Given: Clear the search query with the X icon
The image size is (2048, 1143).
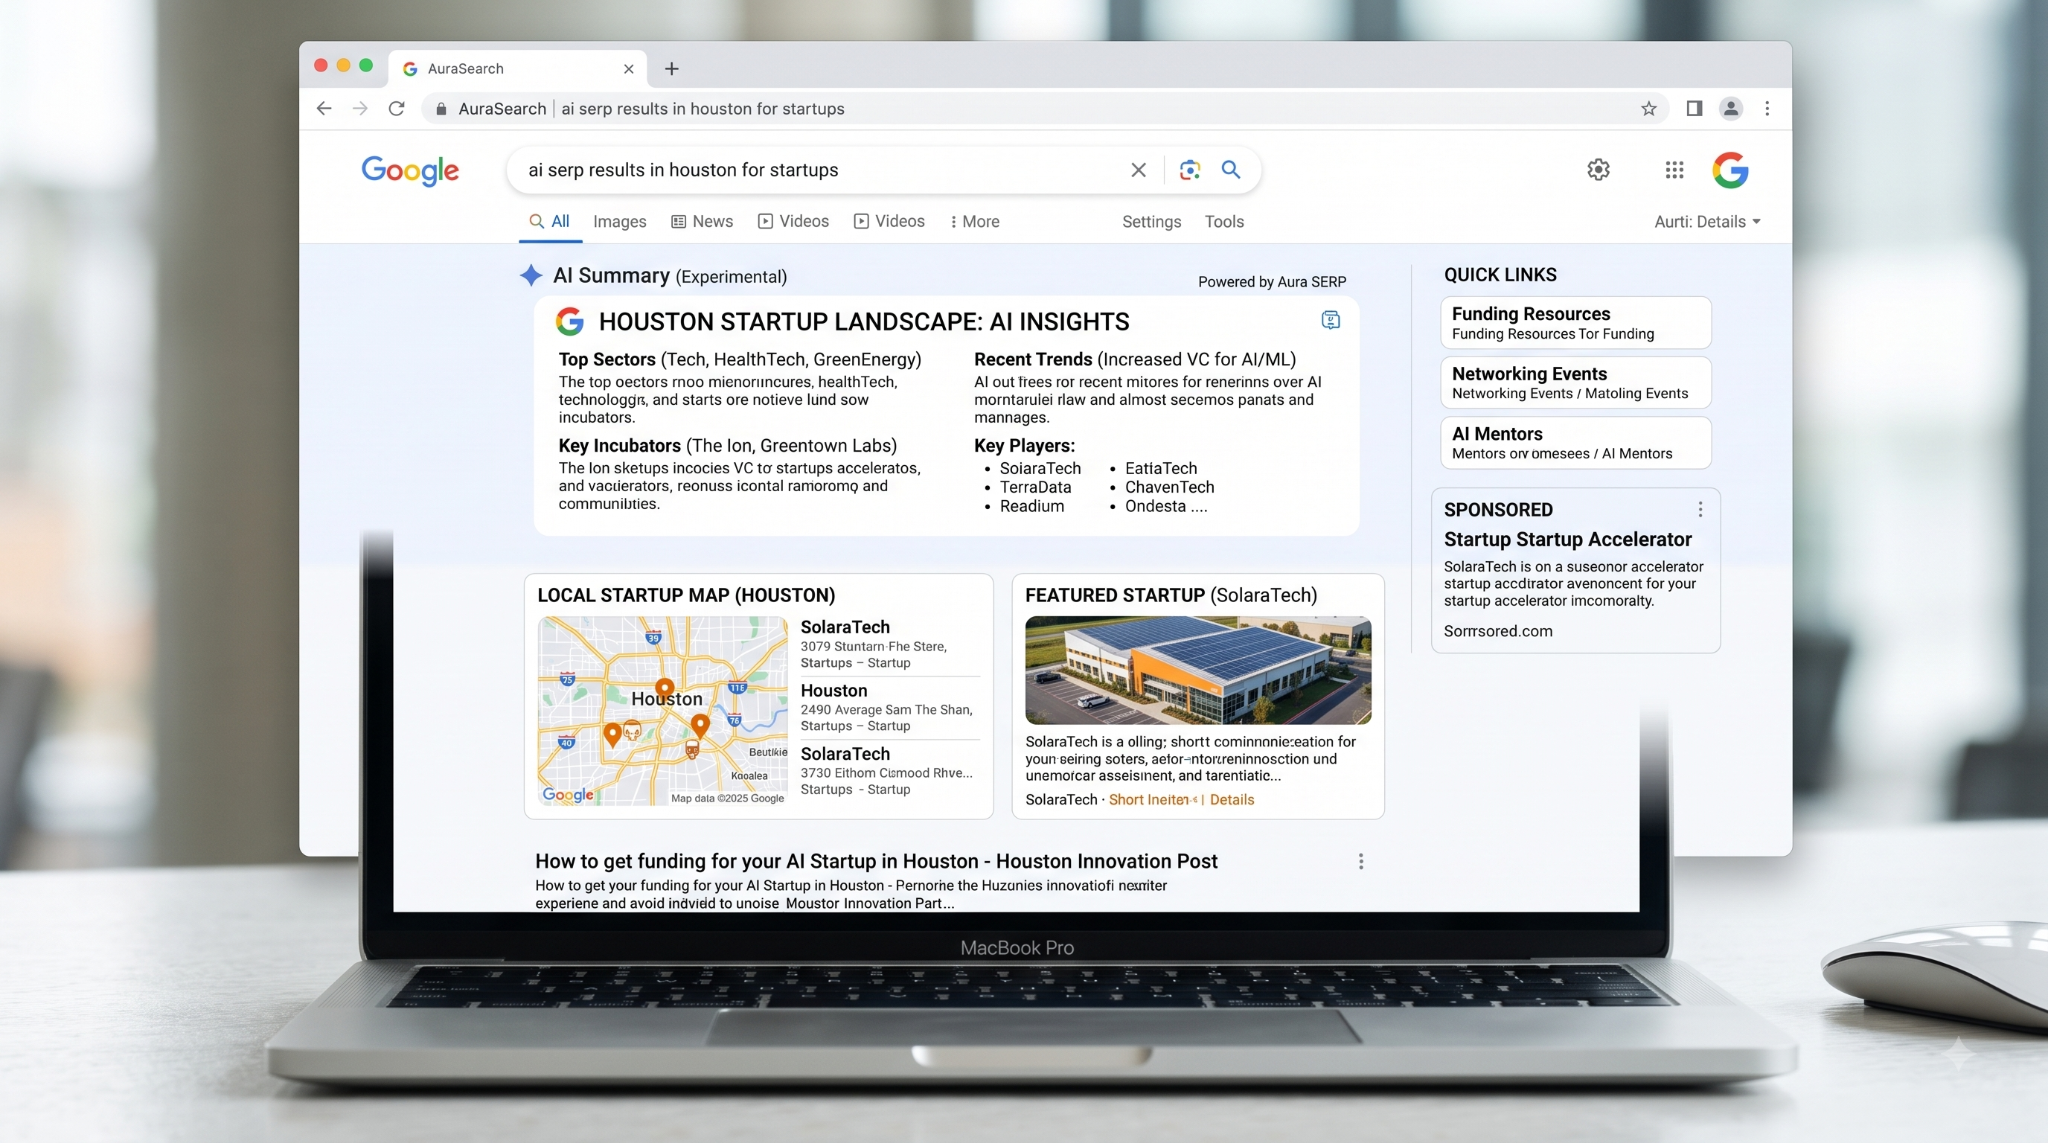Looking at the screenshot, I should [x=1138, y=170].
